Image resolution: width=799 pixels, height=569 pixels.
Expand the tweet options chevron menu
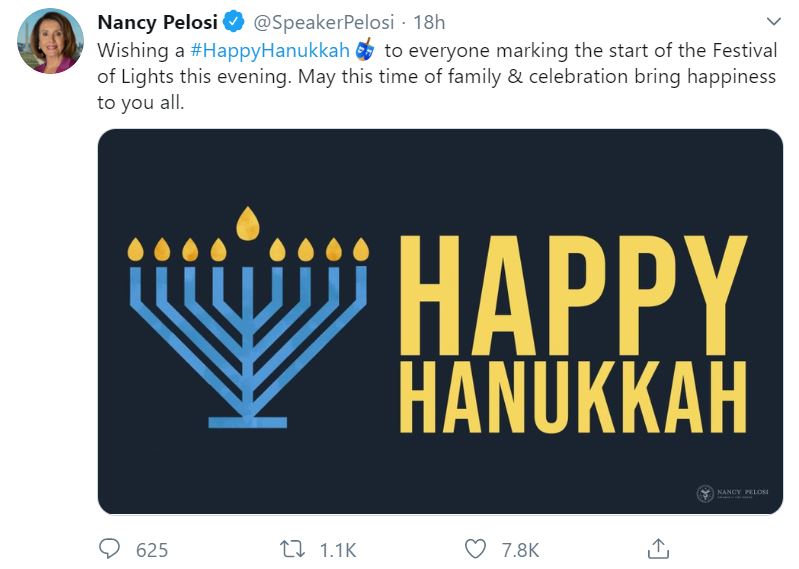773,21
